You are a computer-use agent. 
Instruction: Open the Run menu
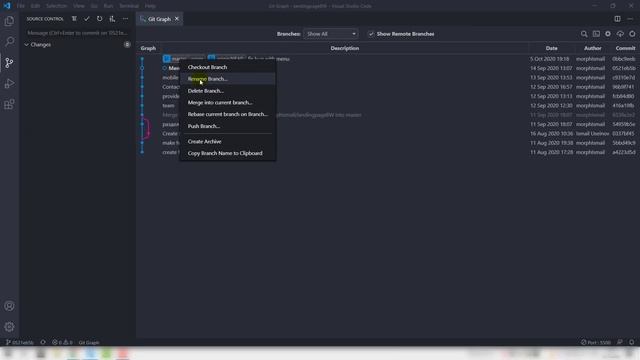[x=108, y=6]
